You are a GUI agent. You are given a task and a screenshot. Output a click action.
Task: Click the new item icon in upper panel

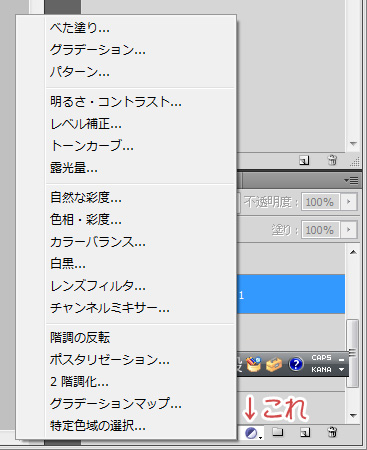pyautogui.click(x=304, y=161)
